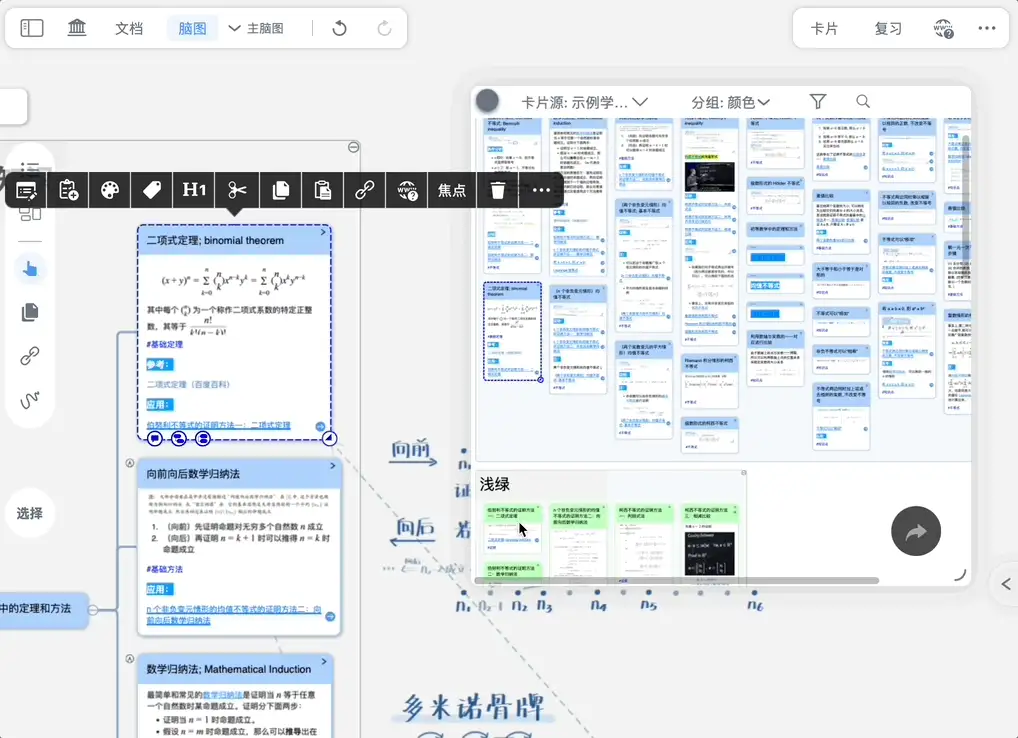
Task: Click the round share arrow button
Action: 915,531
